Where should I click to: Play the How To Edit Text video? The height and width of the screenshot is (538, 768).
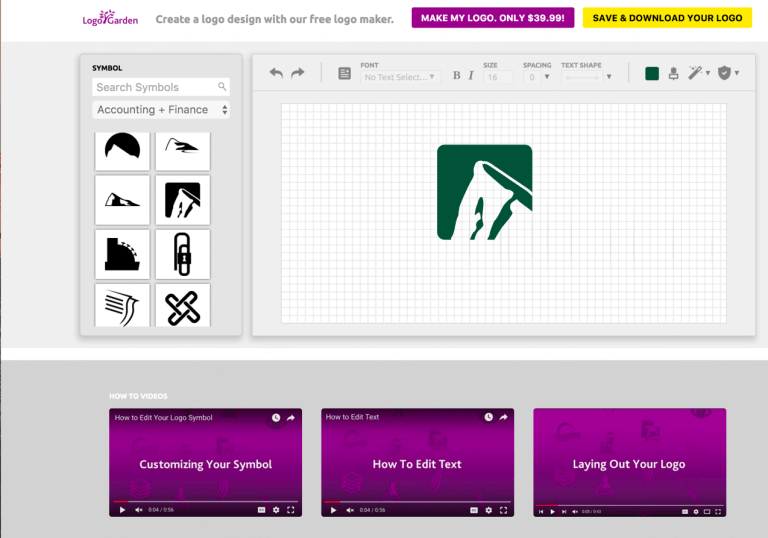pos(334,510)
